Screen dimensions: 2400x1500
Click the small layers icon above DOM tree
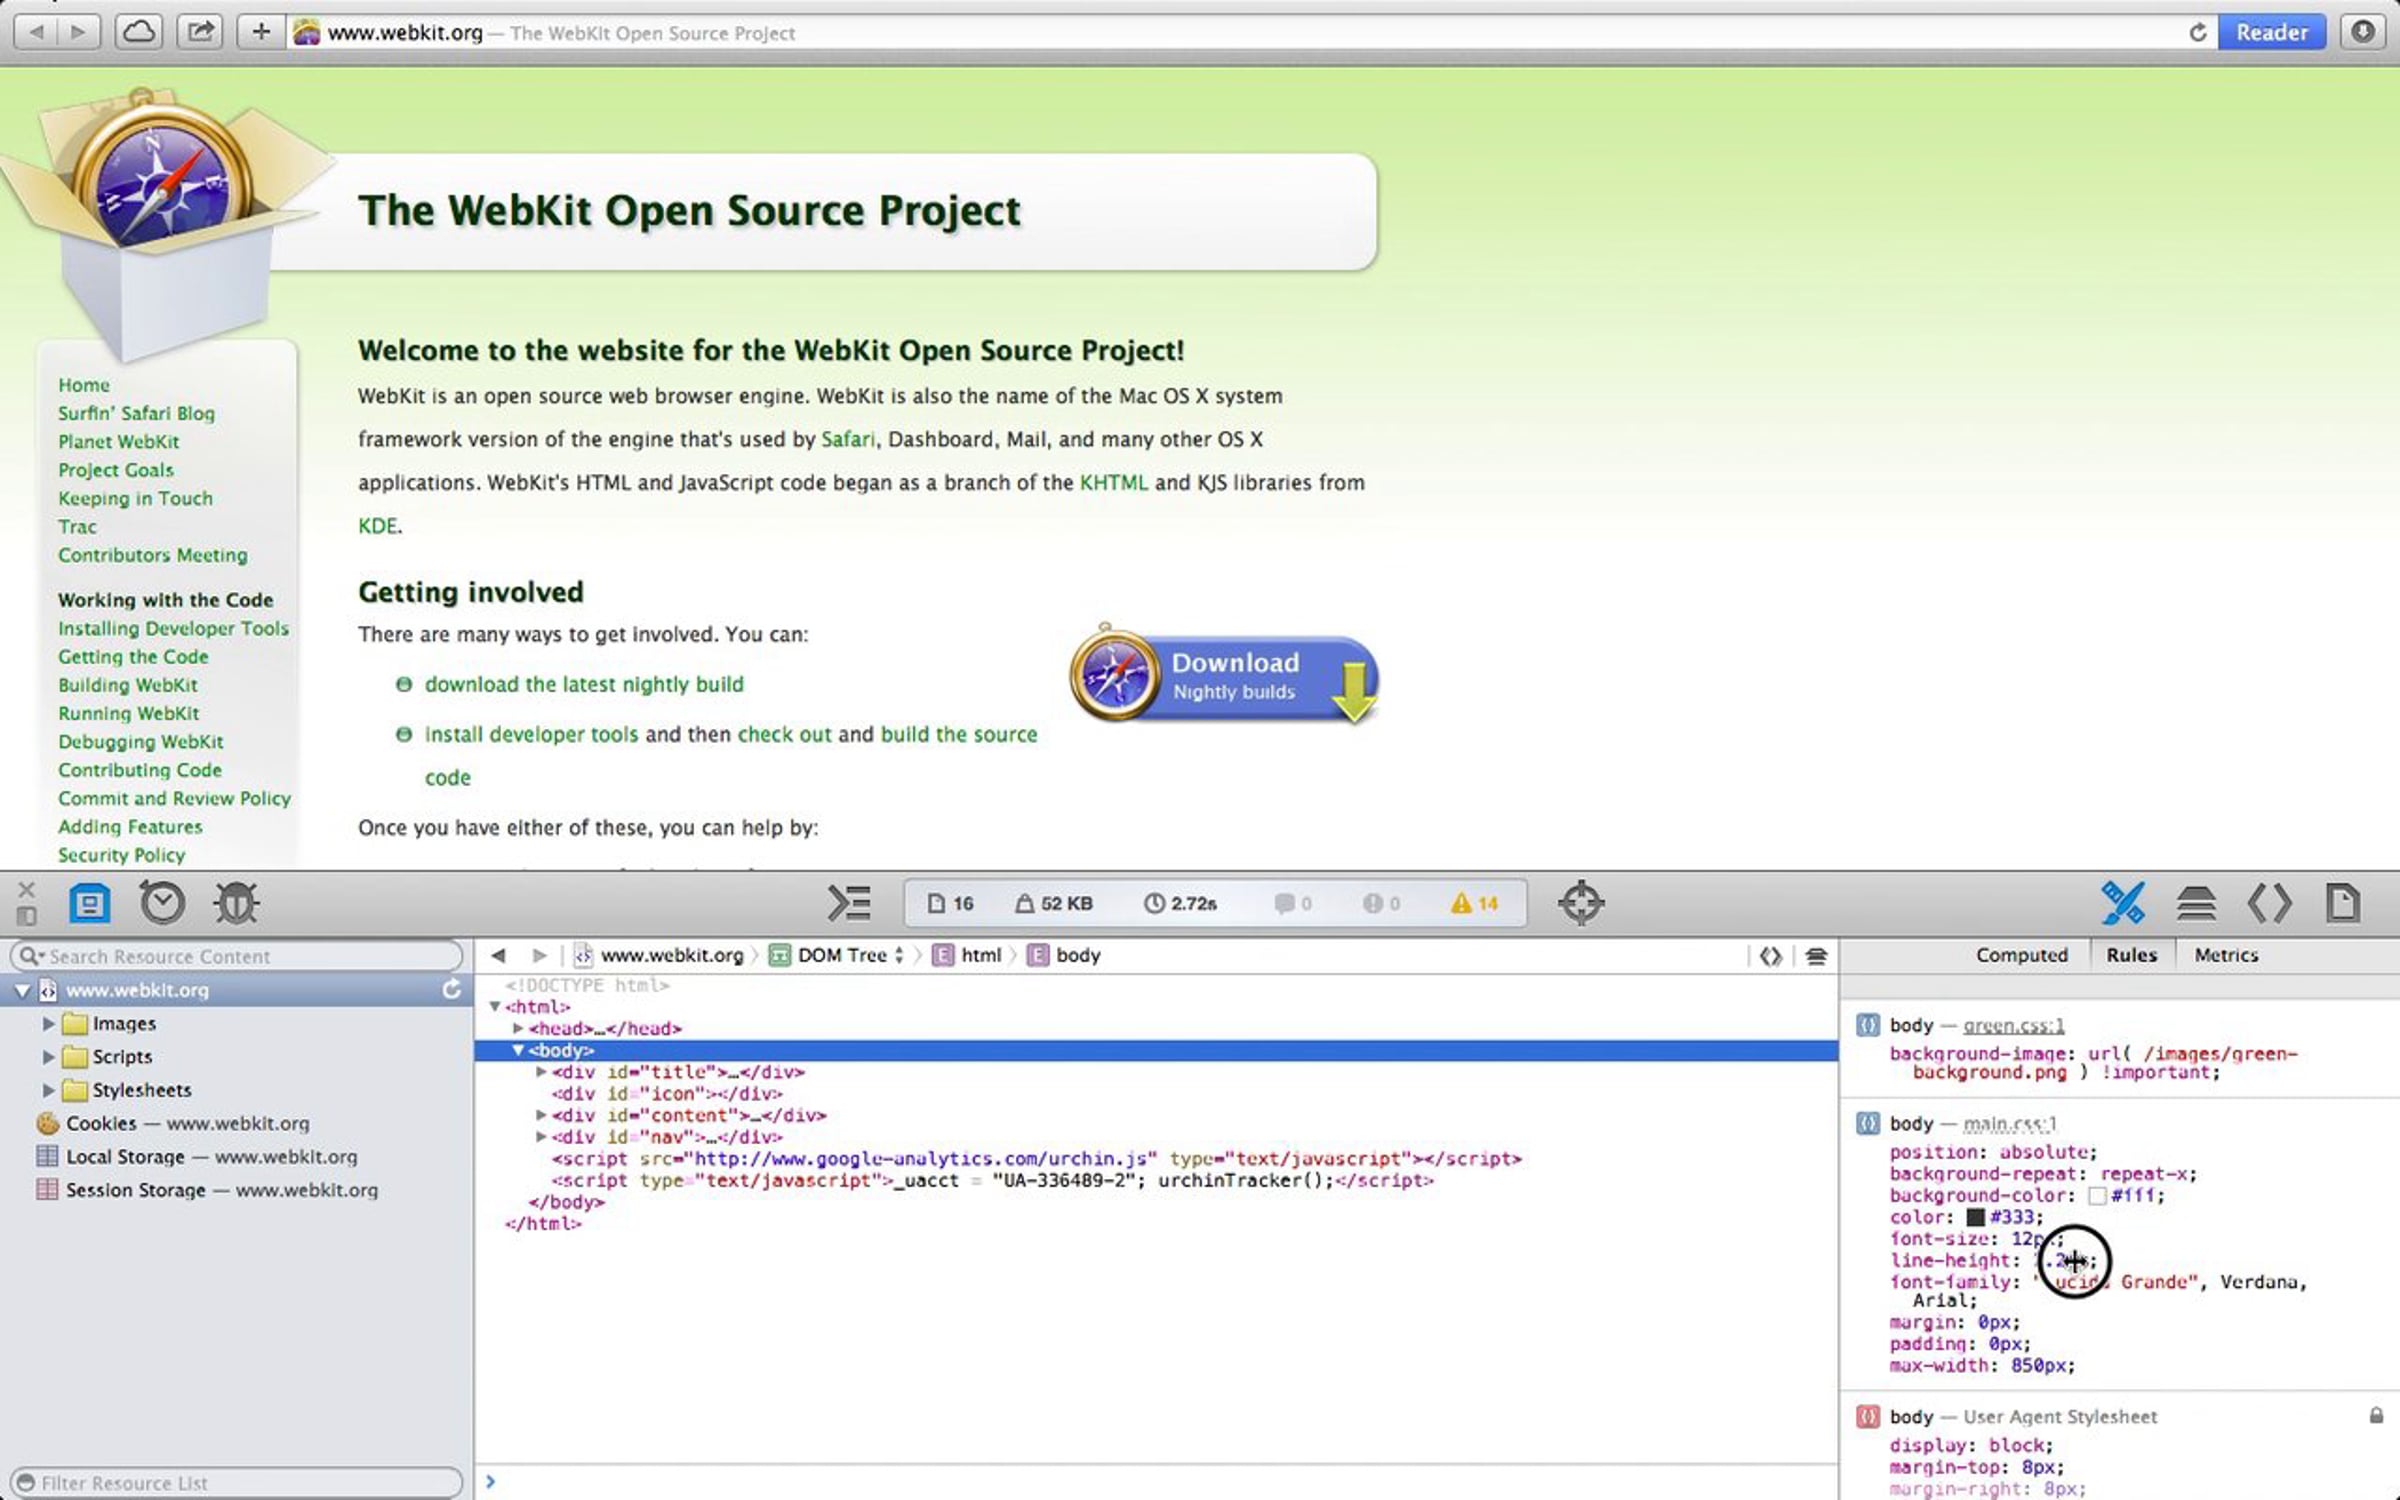pos(1816,956)
